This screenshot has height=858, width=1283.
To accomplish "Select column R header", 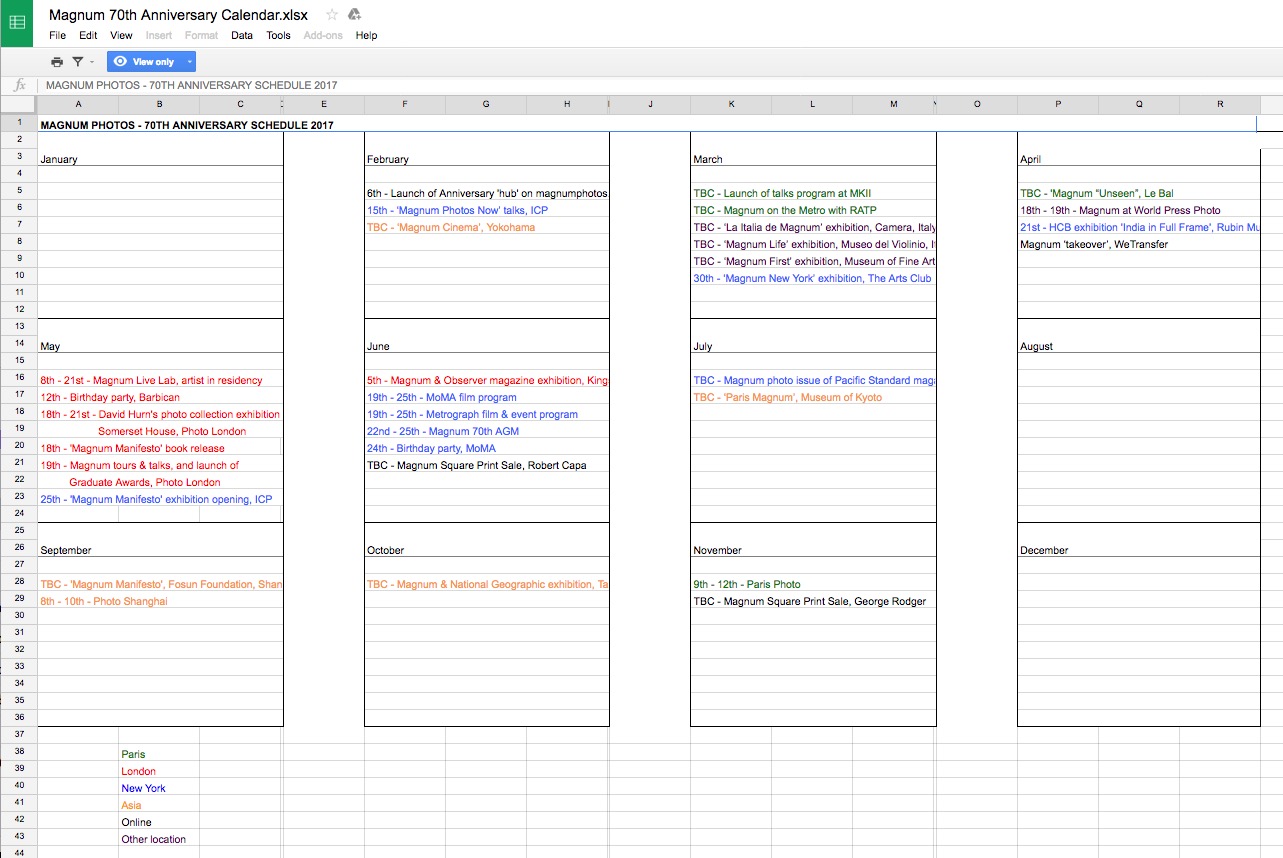I will (x=1220, y=105).
